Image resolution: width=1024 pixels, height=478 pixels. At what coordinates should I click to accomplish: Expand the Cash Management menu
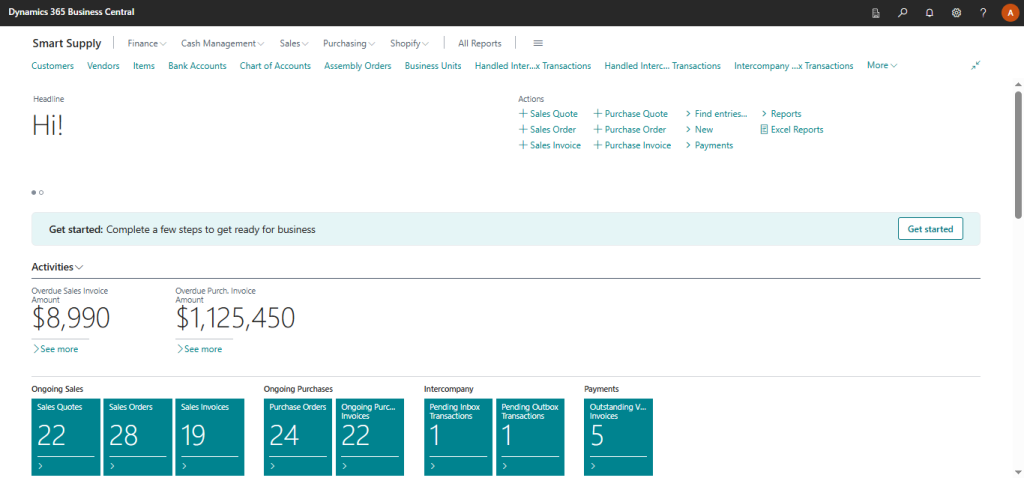pyautogui.click(x=222, y=43)
